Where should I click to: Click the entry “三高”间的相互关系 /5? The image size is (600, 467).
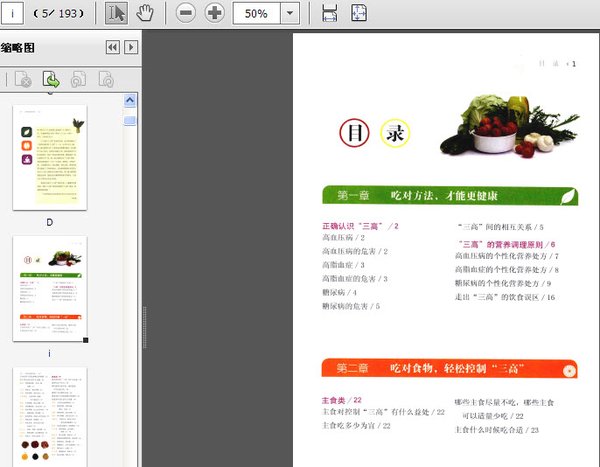[501, 227]
